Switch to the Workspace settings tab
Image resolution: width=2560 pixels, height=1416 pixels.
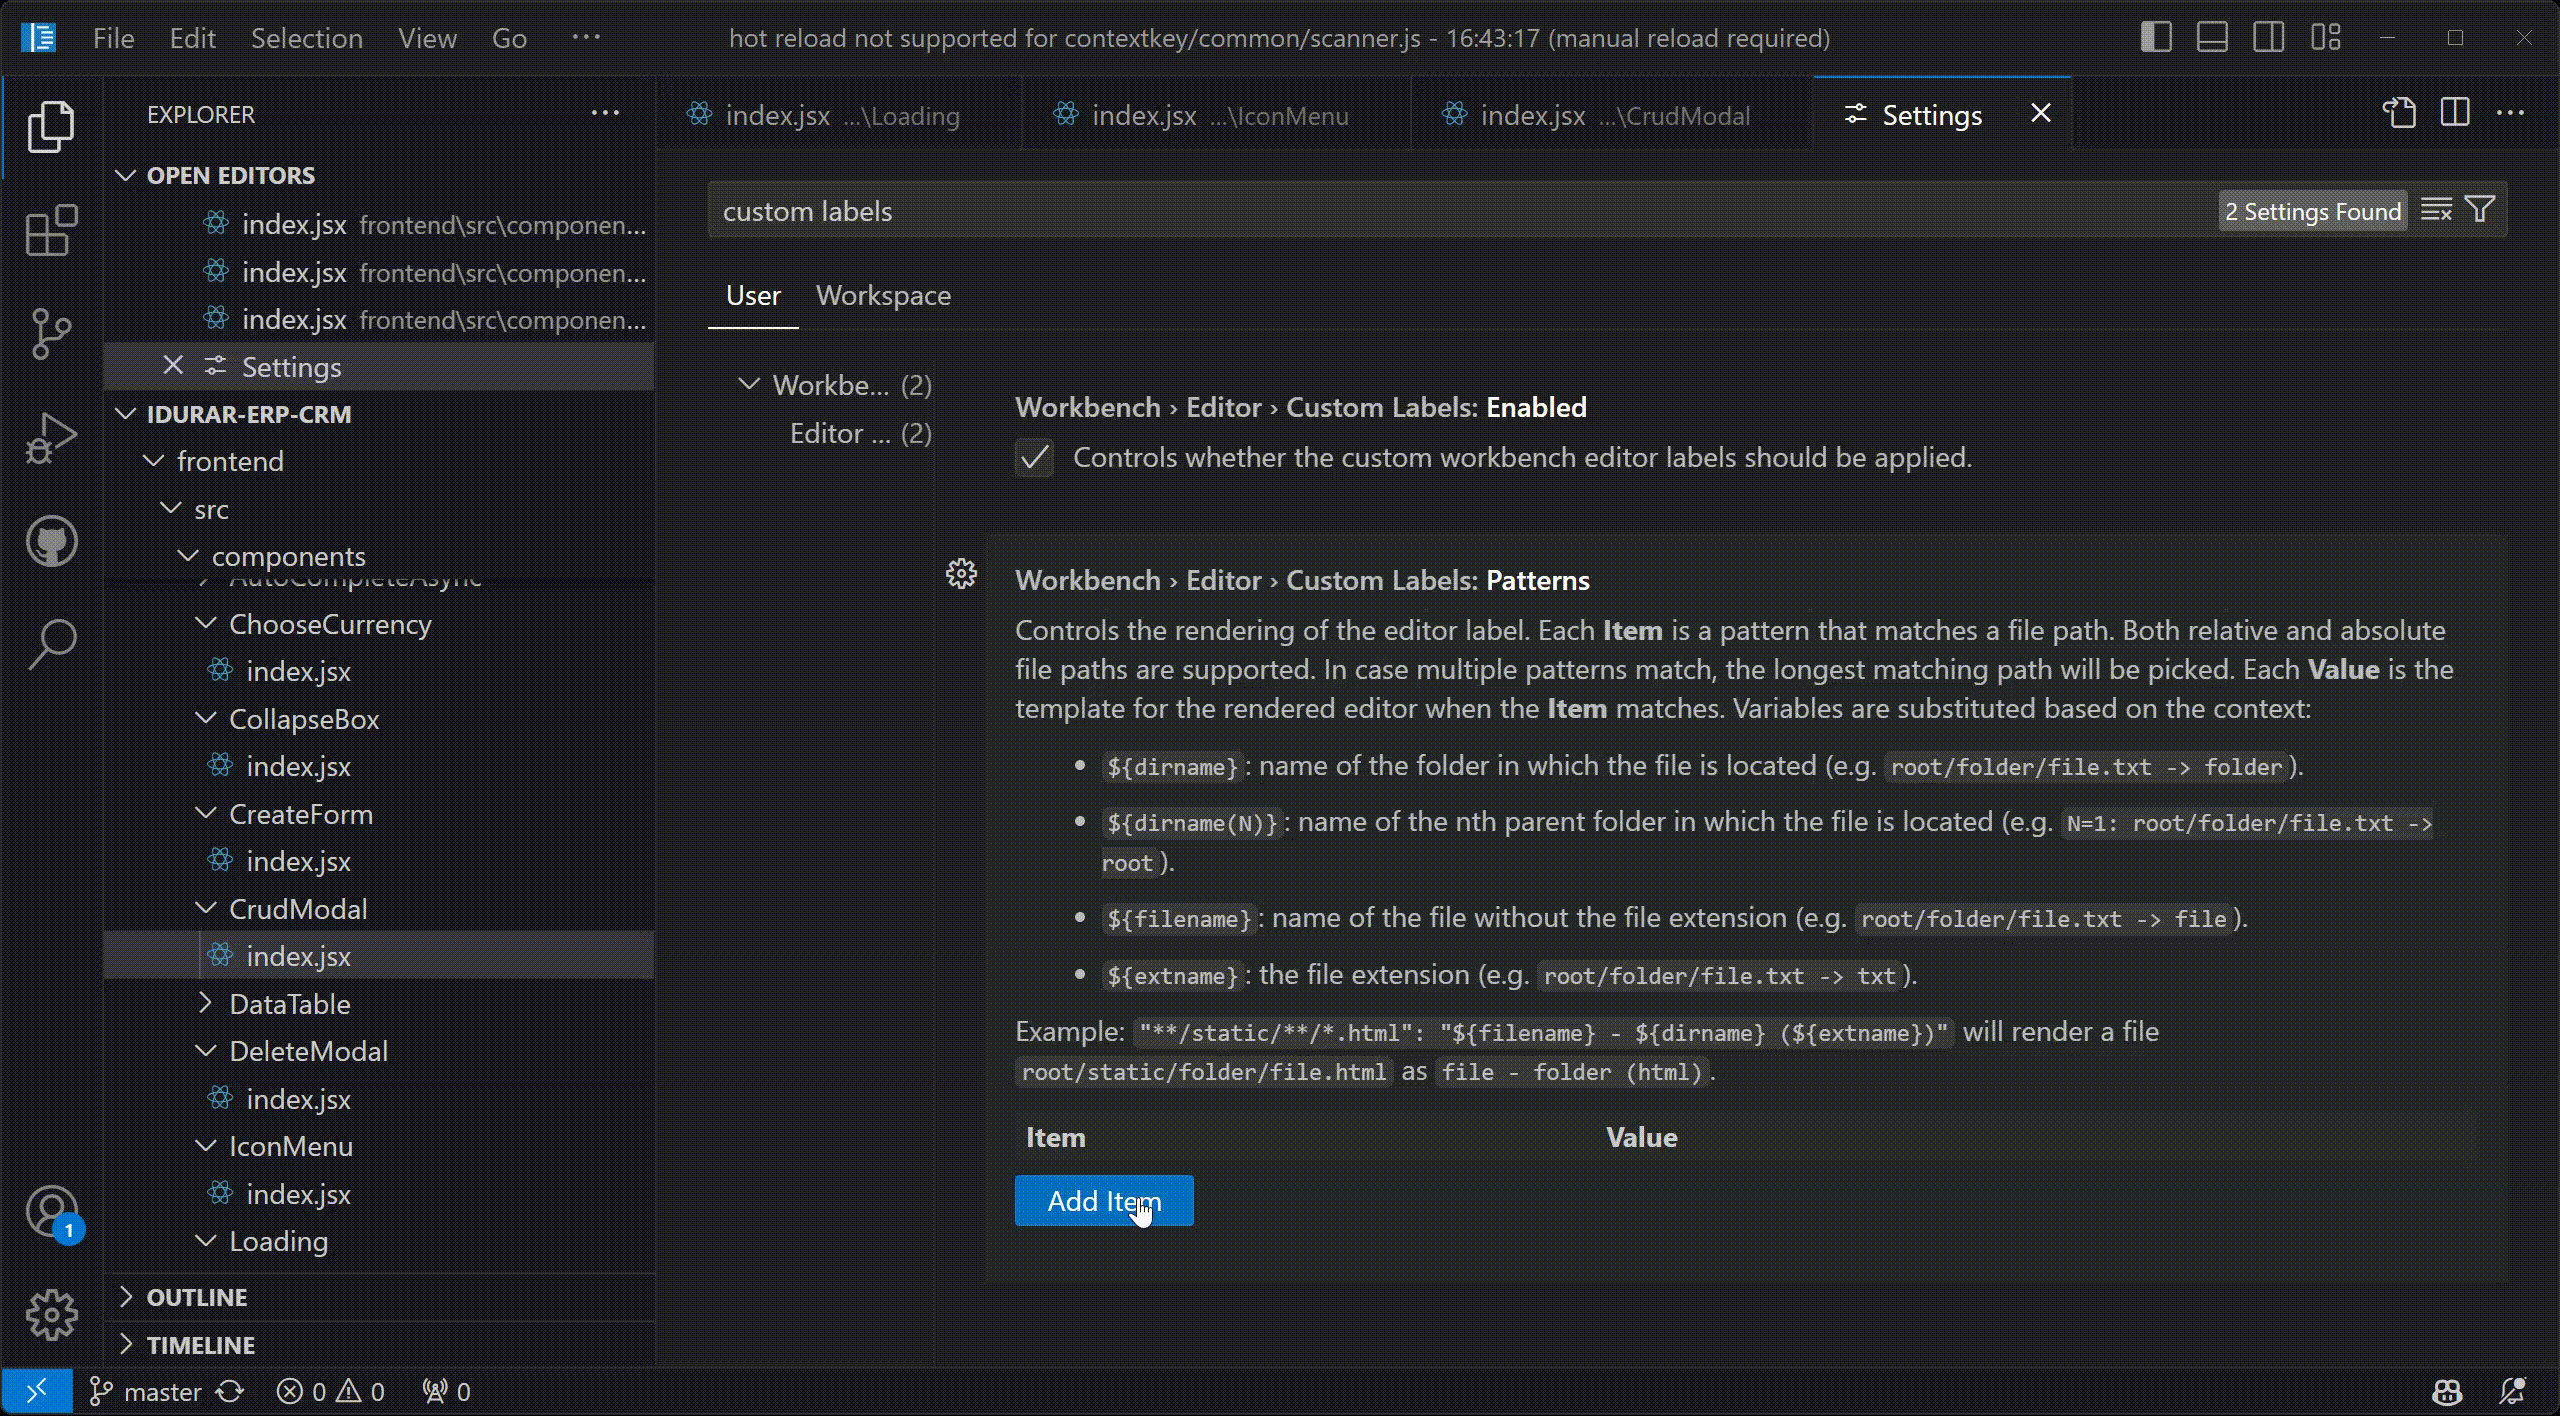click(883, 296)
